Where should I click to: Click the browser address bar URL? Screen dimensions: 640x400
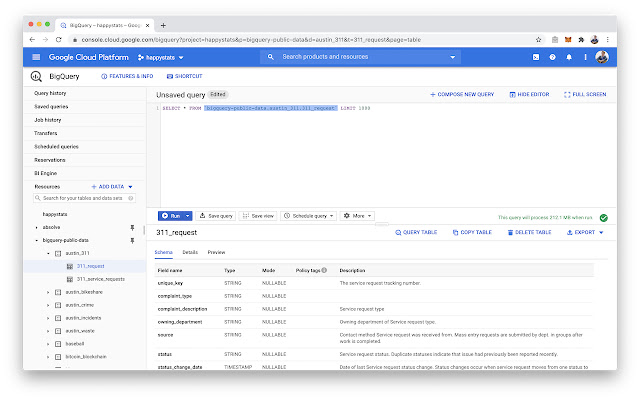251,40
